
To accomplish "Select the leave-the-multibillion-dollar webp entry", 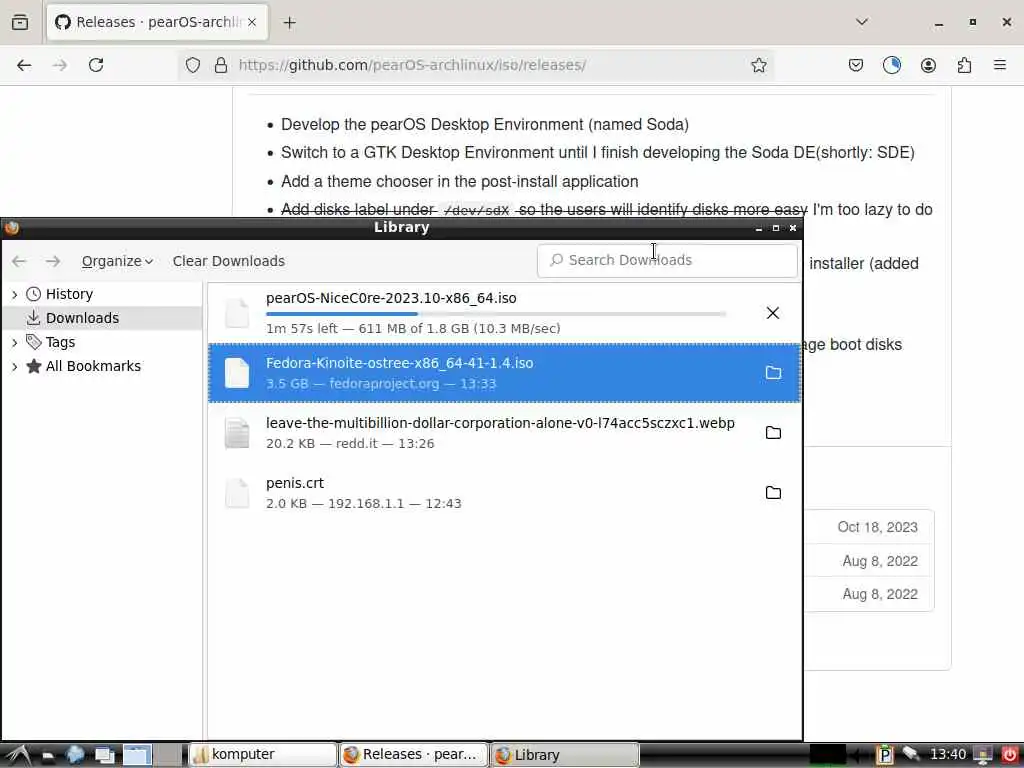I will 504,433.
